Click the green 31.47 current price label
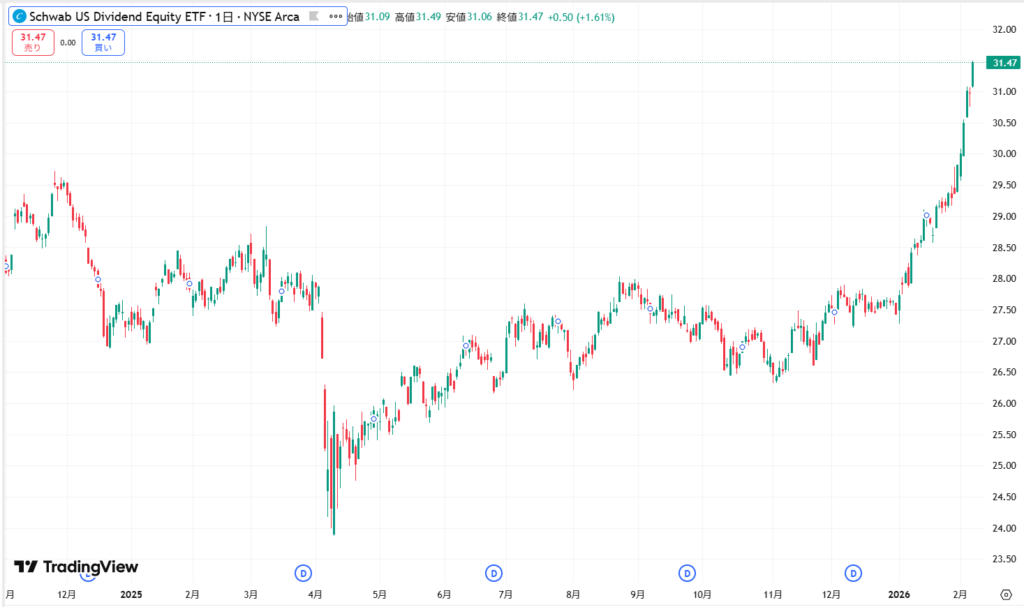This screenshot has height=607, width=1024. point(1003,63)
